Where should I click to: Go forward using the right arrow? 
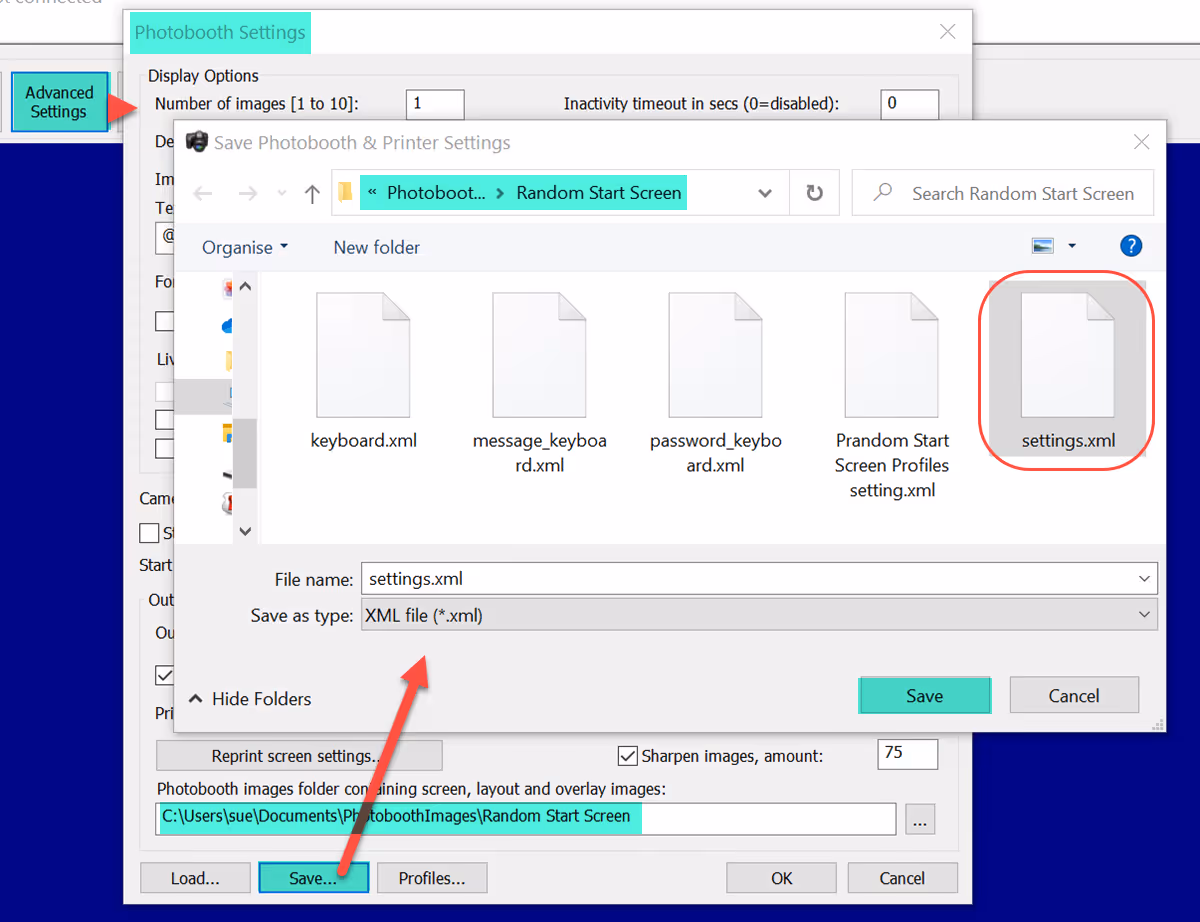[247, 194]
